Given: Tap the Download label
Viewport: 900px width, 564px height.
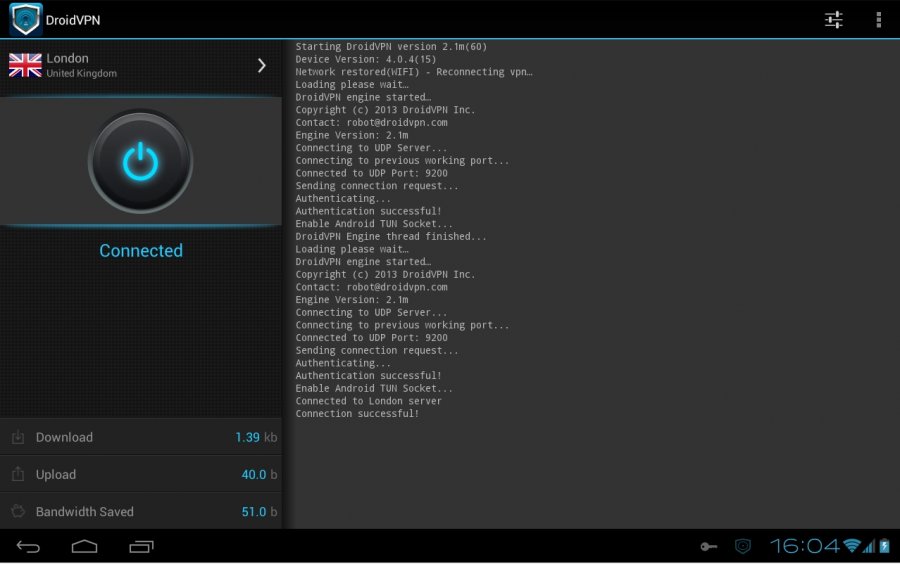Looking at the screenshot, I should (x=64, y=437).
